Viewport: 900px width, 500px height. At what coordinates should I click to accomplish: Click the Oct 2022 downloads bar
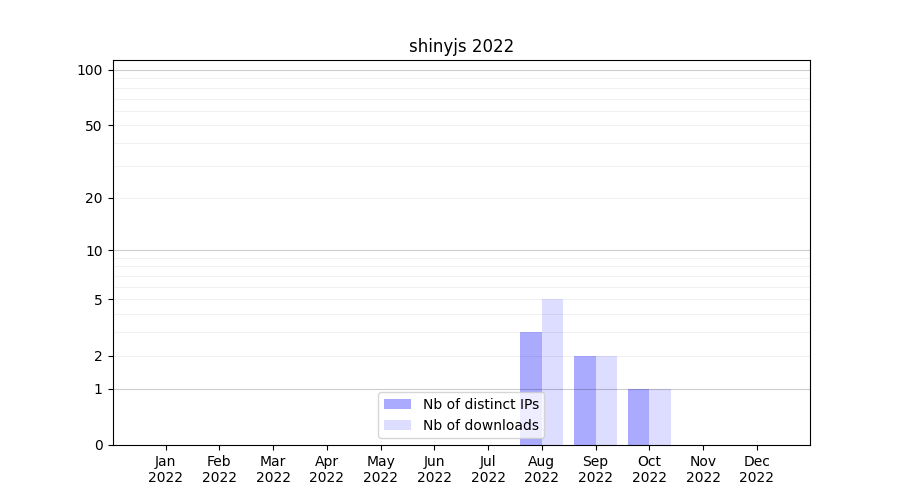660,417
